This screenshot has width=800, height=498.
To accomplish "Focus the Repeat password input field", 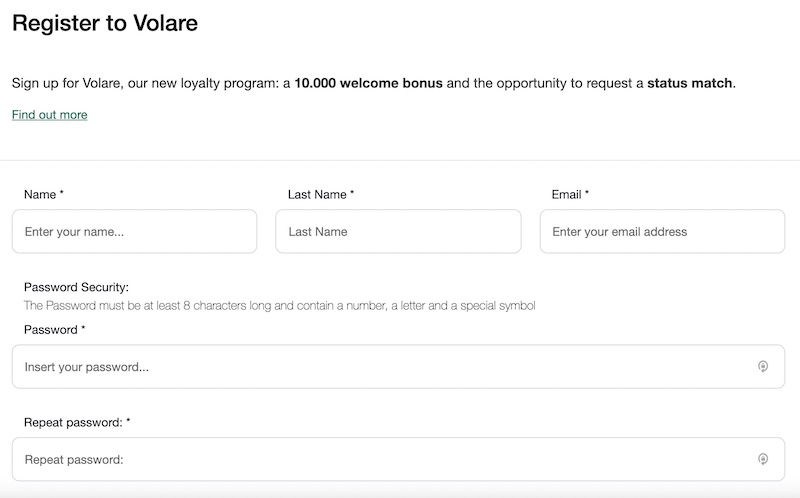I will tap(398, 459).
